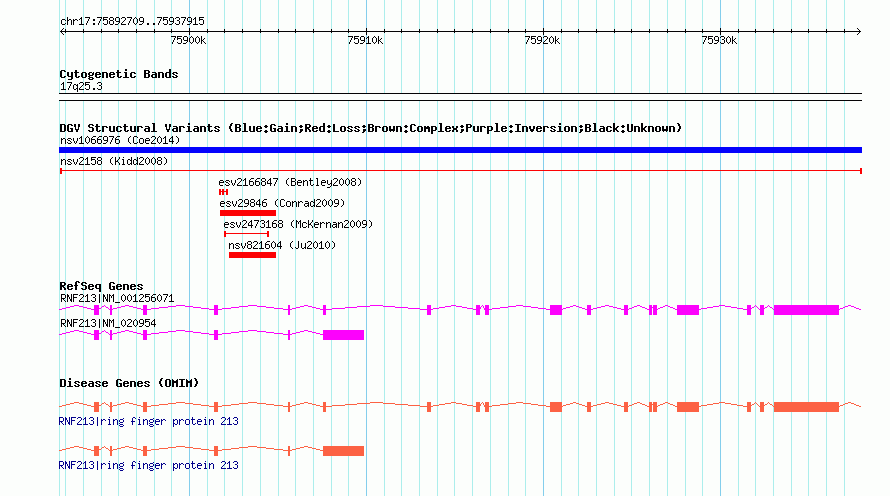Click the small red esv2166847 glyph
This screenshot has width=890, height=496.
(224, 192)
